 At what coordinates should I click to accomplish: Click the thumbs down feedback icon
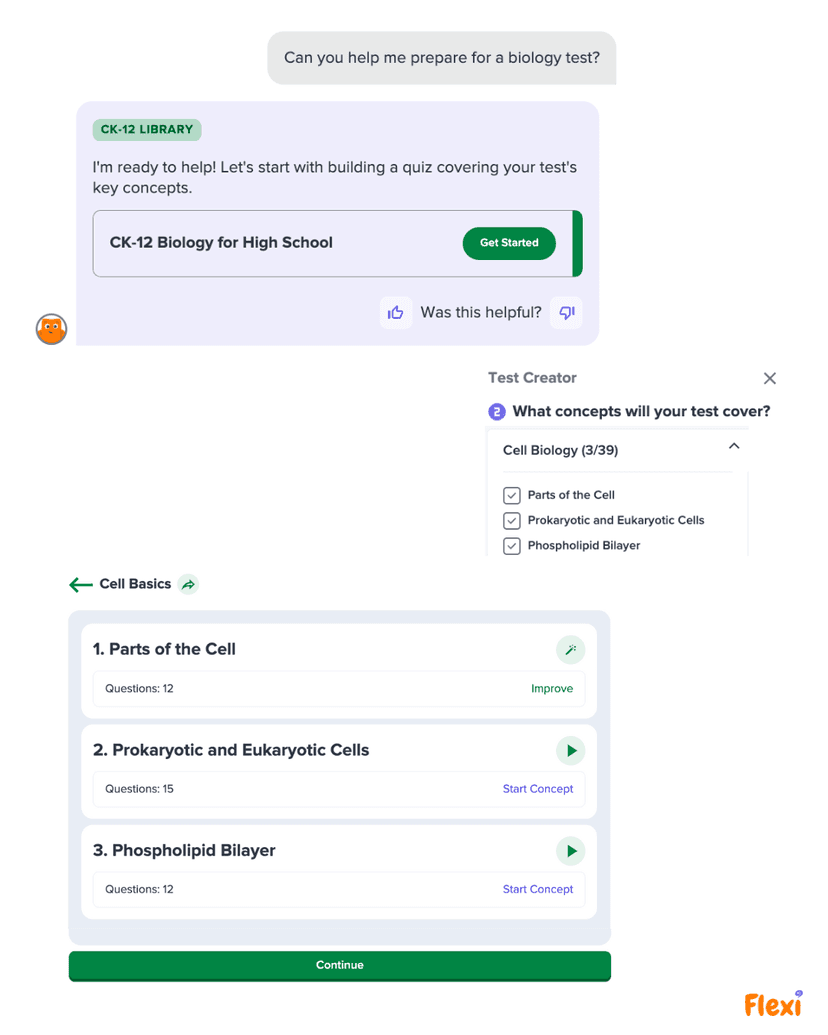click(x=566, y=312)
